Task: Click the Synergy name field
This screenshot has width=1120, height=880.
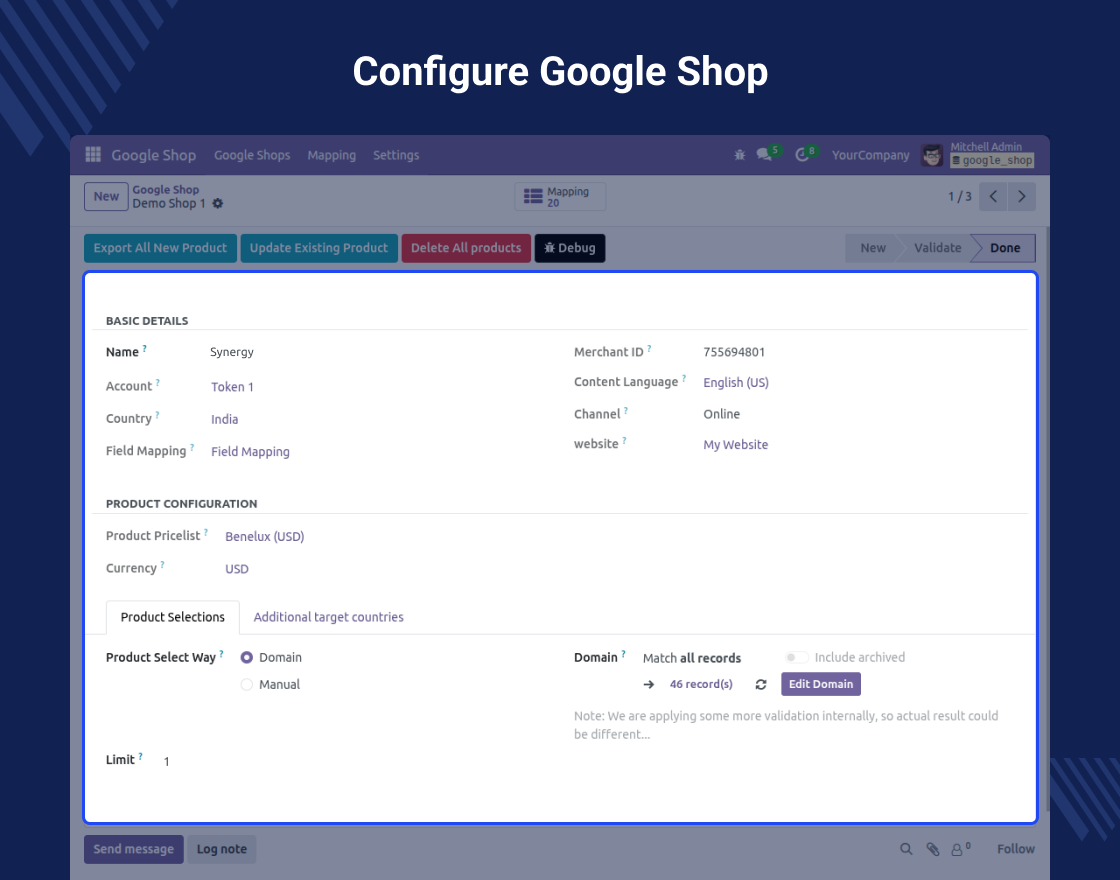Action: click(x=231, y=351)
